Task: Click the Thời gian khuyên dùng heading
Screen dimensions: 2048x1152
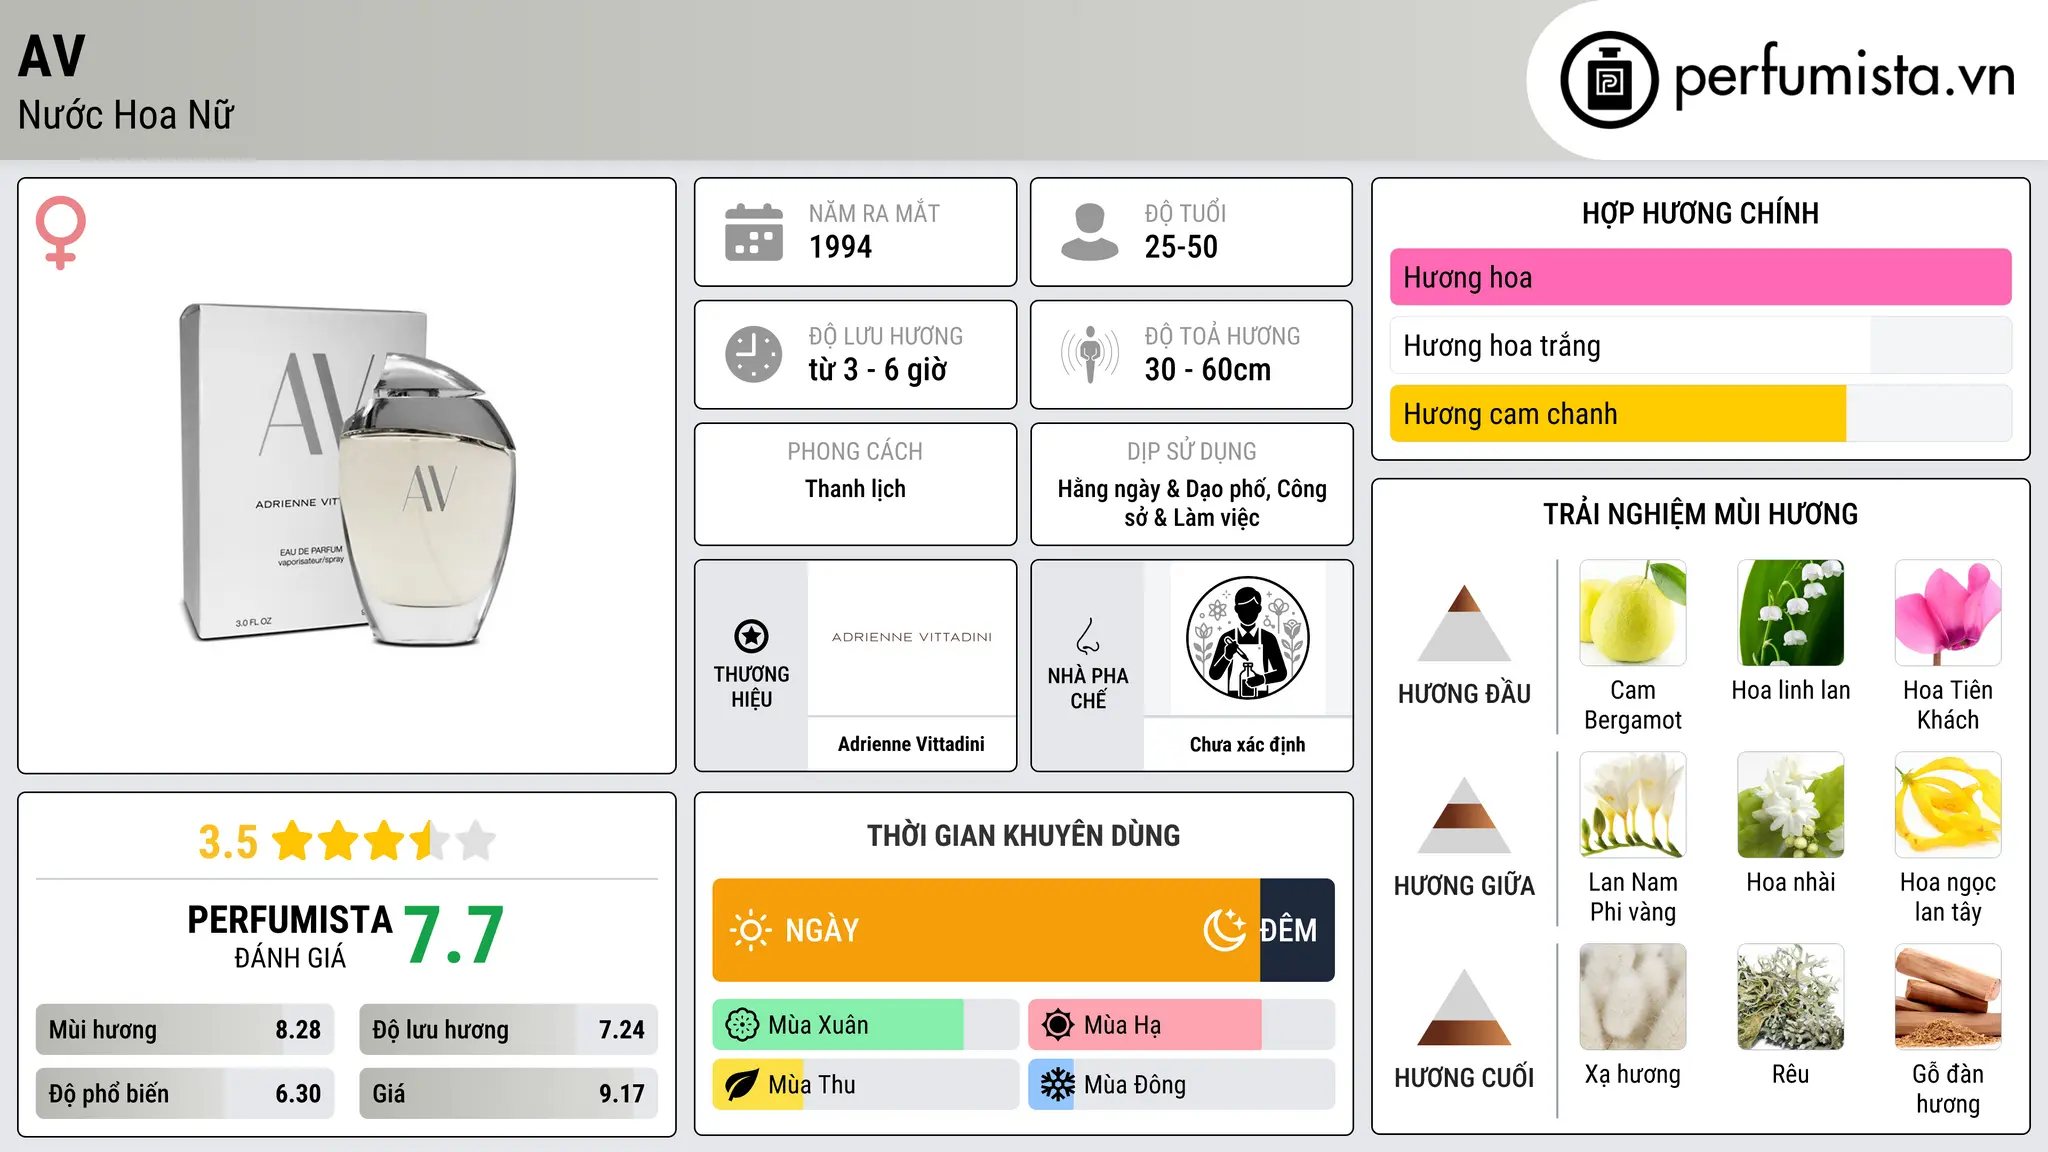Action: pos(1023,835)
